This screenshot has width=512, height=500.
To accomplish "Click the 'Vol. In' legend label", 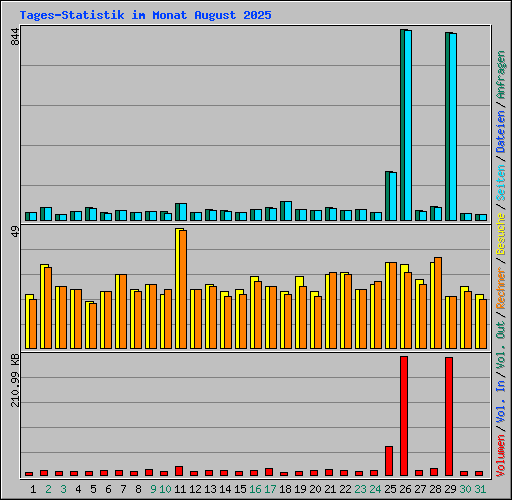I will tap(501, 402).
